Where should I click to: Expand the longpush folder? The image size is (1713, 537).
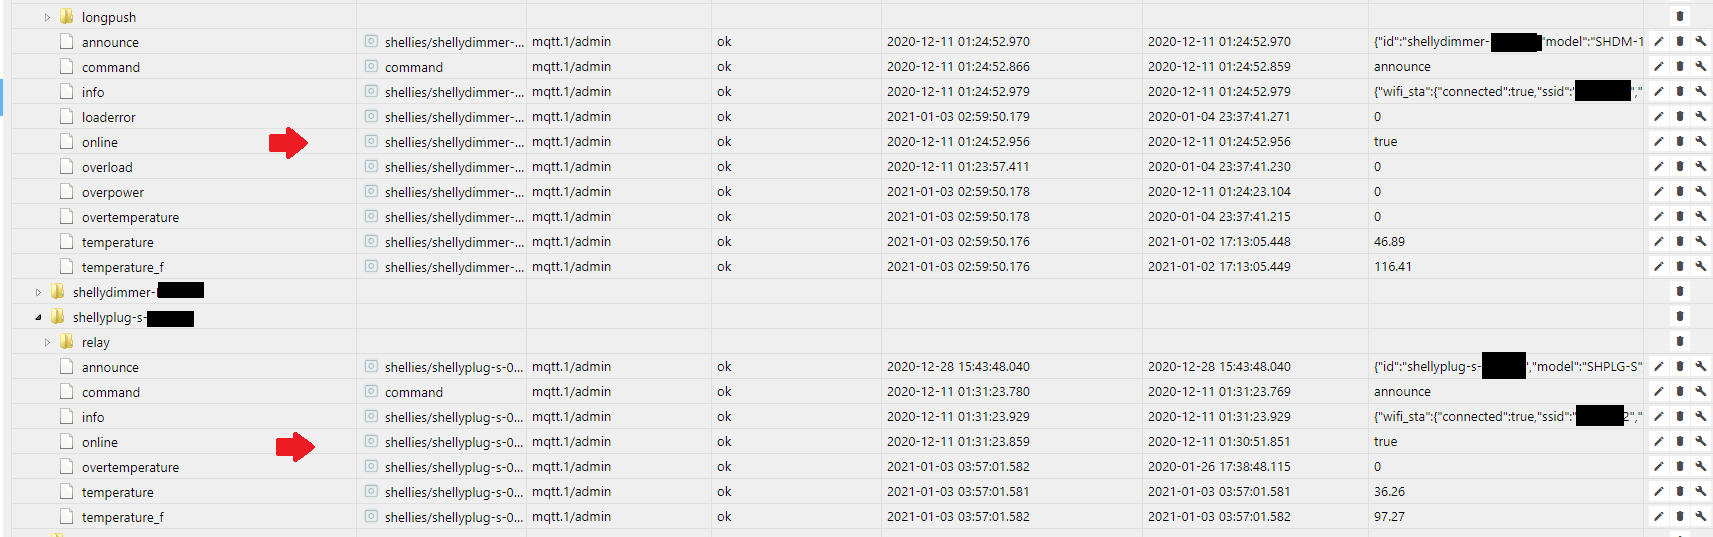(x=47, y=17)
